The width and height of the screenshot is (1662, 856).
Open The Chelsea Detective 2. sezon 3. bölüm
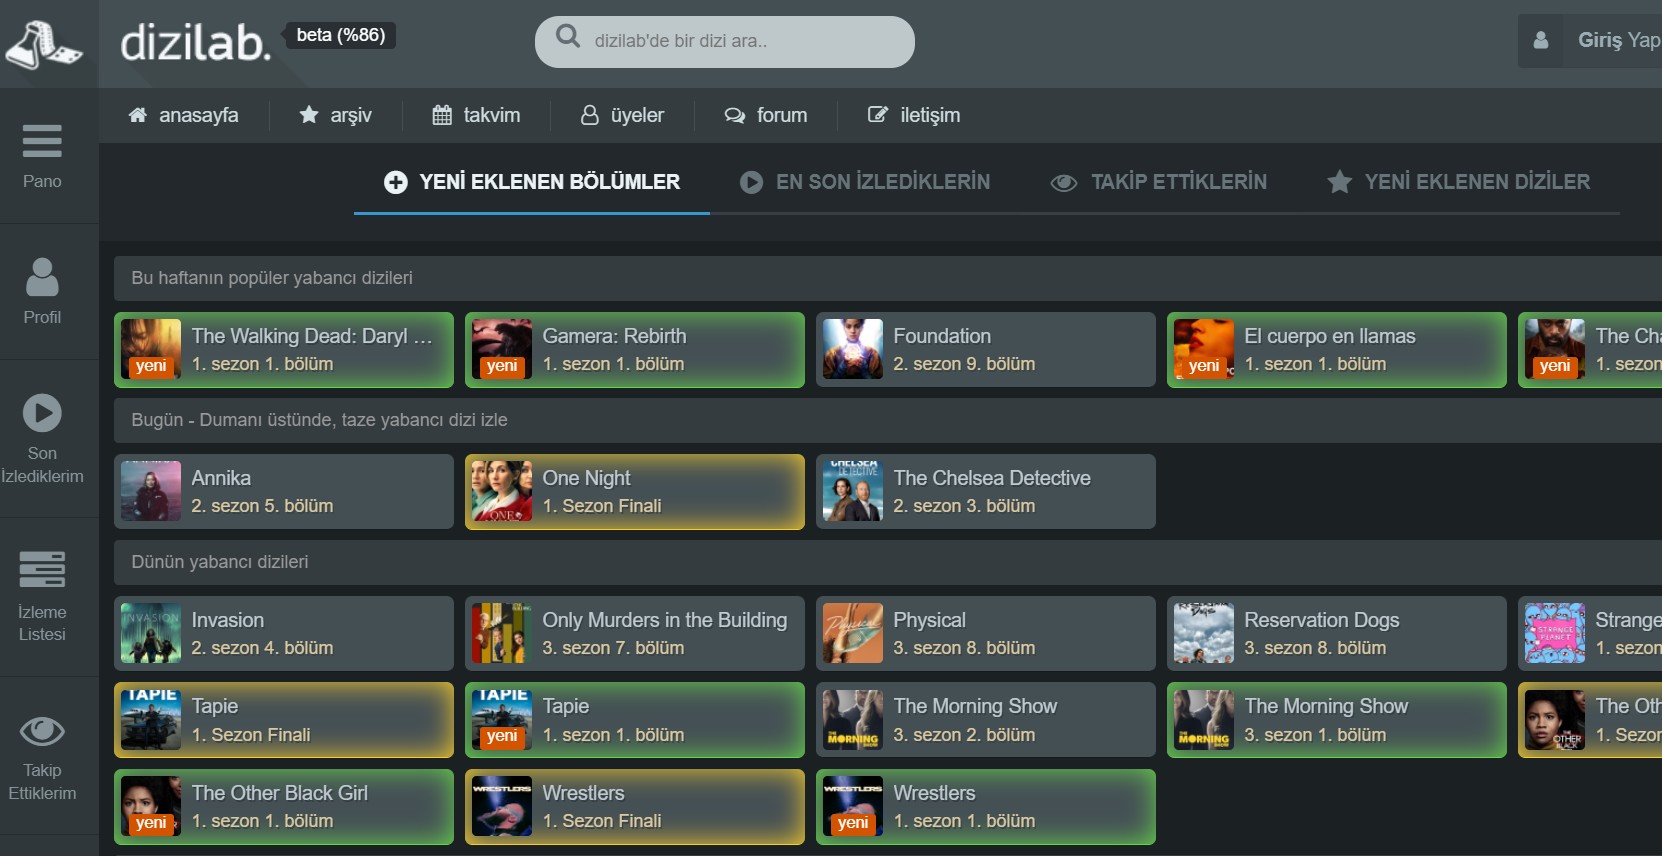[x=986, y=491]
